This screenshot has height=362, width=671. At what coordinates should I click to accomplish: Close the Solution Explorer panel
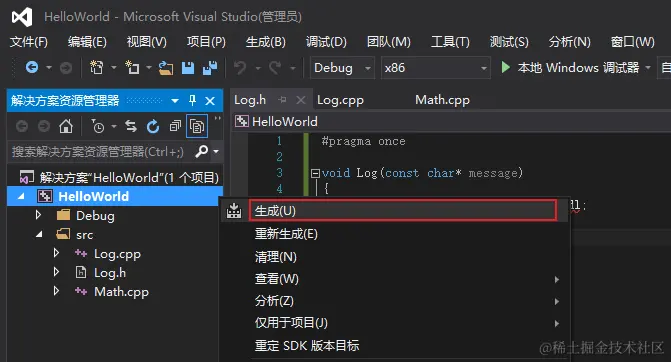210,101
